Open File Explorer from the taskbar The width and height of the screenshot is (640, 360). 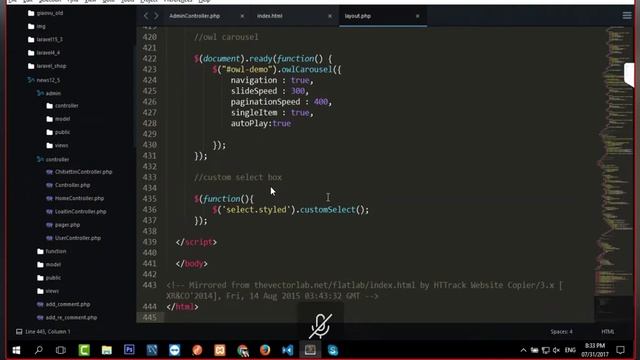click(x=107, y=350)
